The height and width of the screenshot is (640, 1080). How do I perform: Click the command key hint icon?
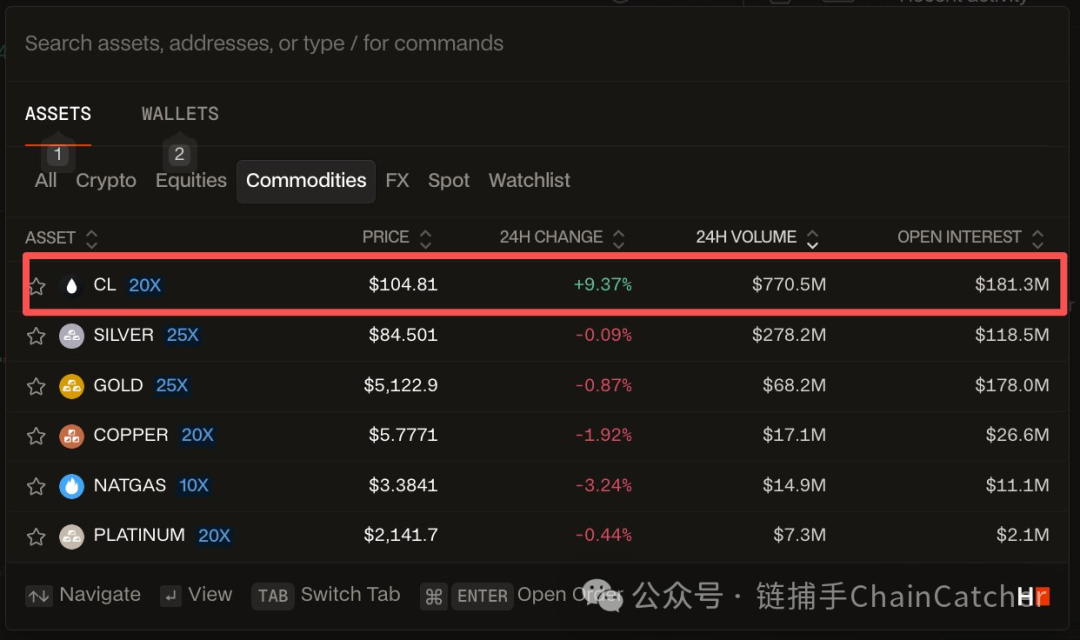(x=434, y=596)
